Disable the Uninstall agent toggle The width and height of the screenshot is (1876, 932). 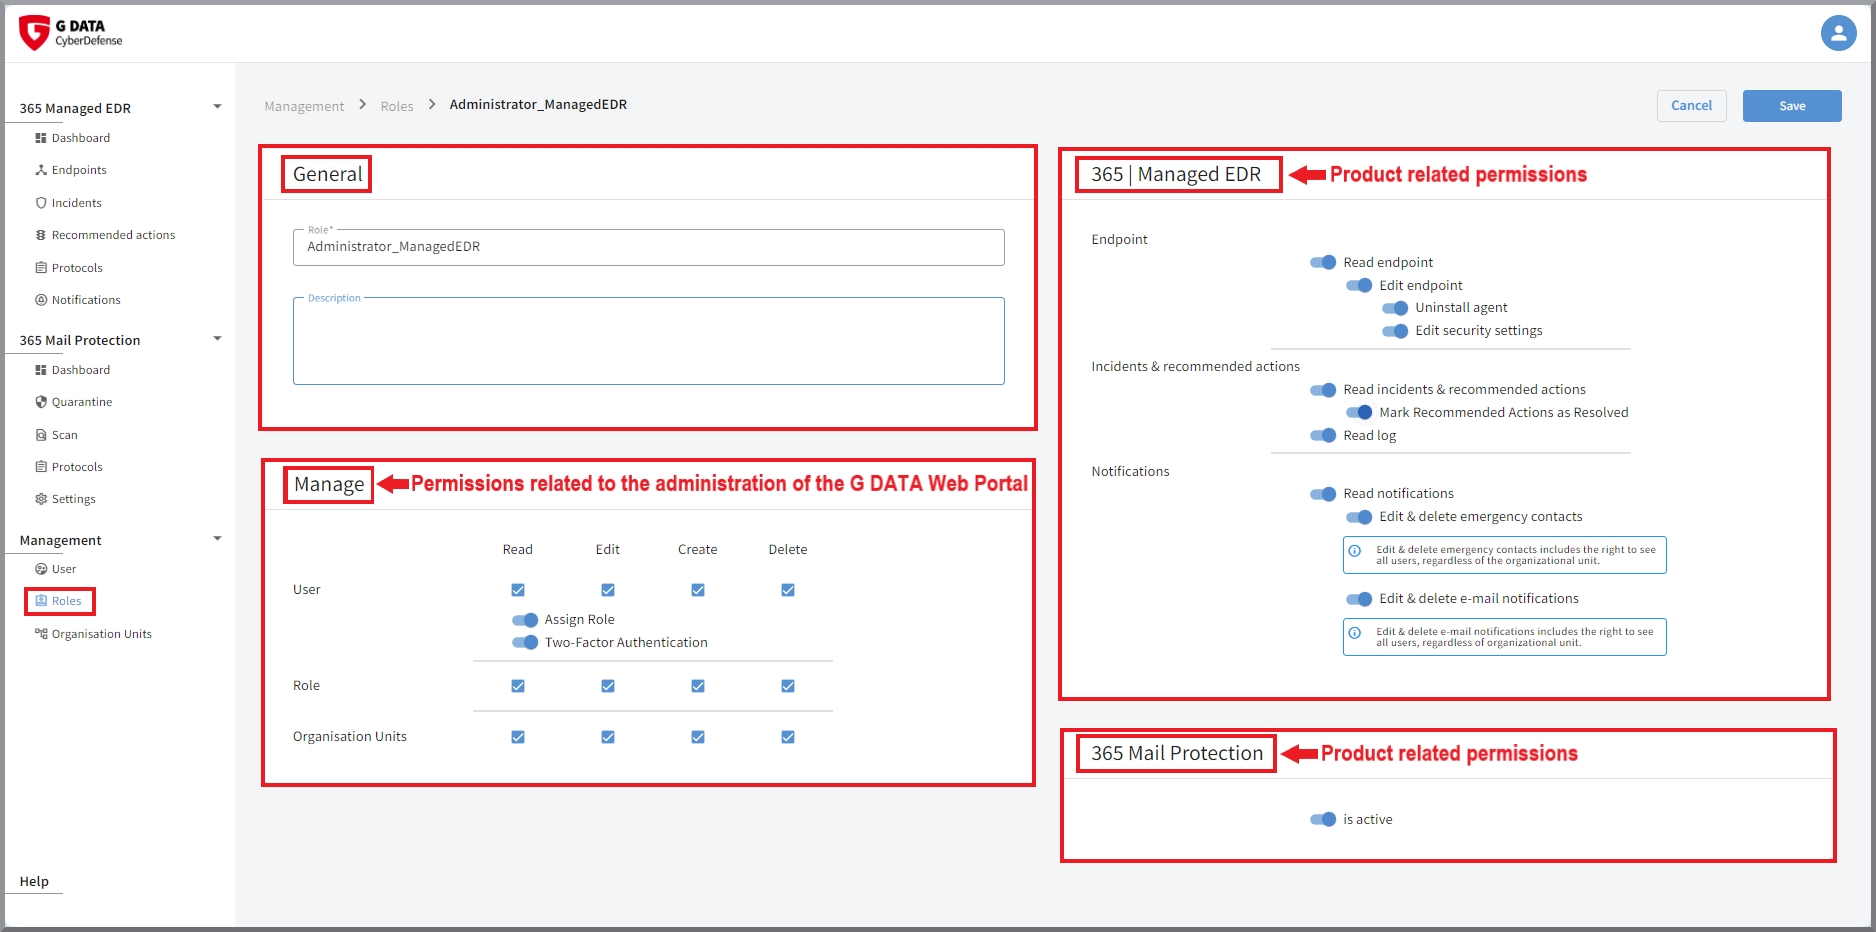click(x=1395, y=308)
